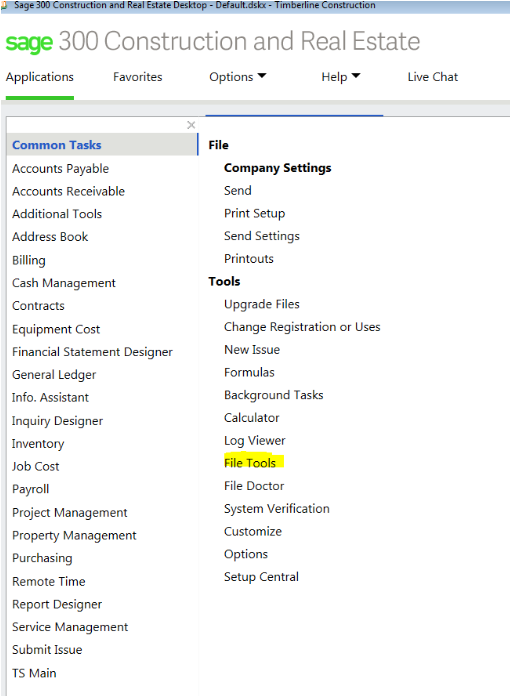Open Setup Central
Image resolution: width=510 pixels, height=698 pixels.
point(261,577)
